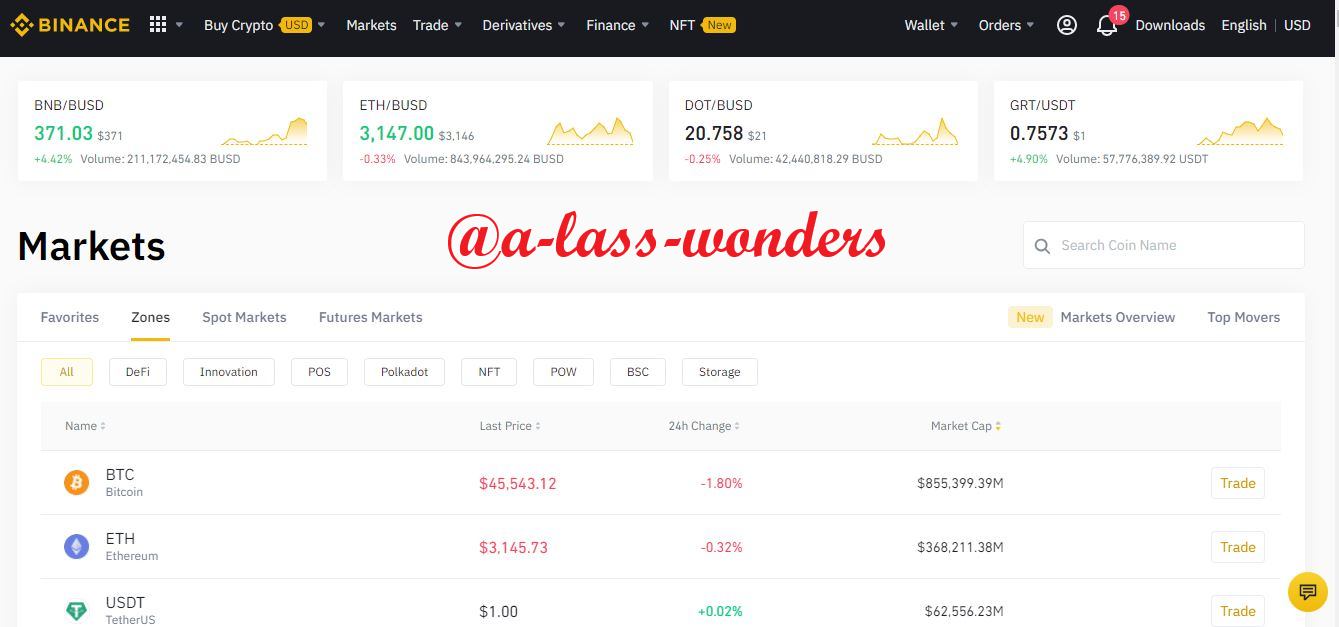Image resolution: width=1339 pixels, height=627 pixels.
Task: Click the Ethereum coin icon
Action: click(x=76, y=547)
